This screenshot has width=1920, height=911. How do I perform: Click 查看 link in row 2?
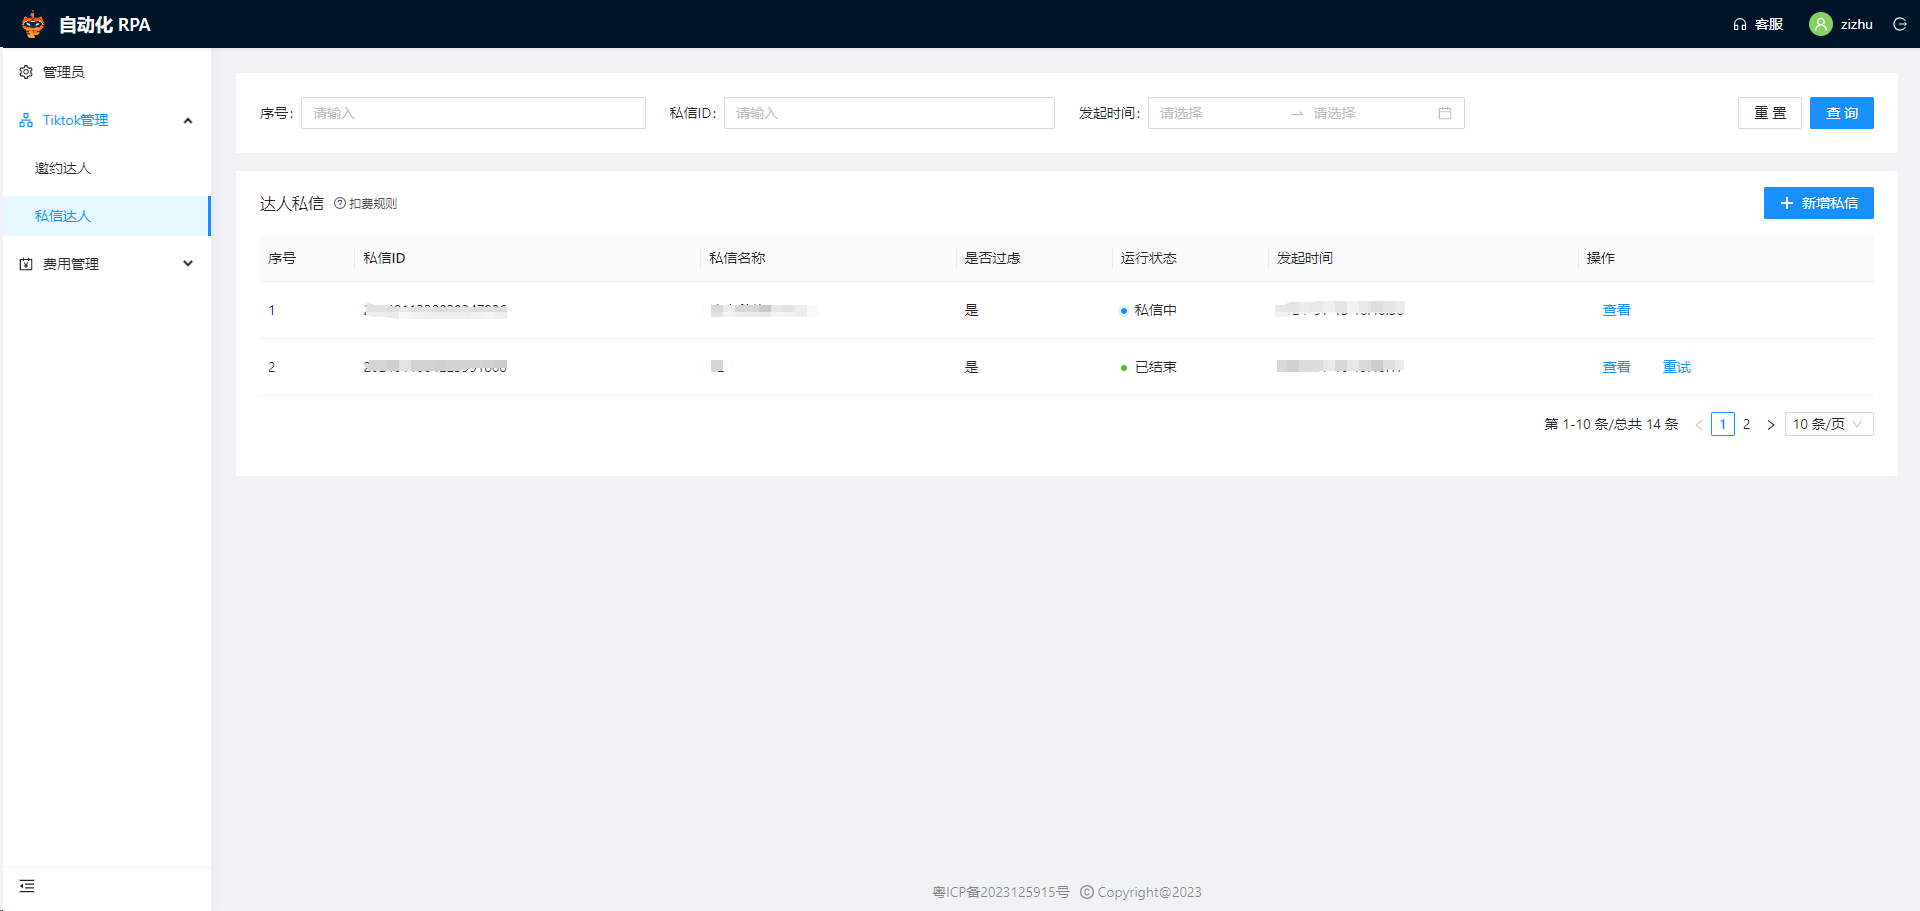click(x=1617, y=367)
